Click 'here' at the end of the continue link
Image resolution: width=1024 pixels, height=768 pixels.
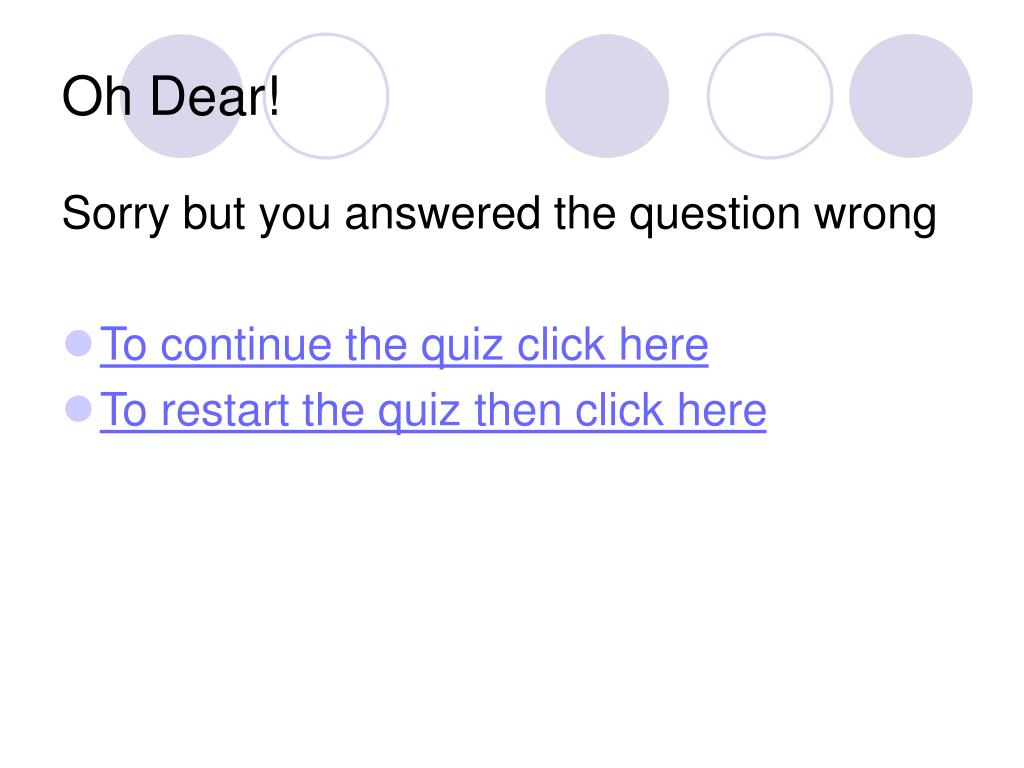(664, 345)
